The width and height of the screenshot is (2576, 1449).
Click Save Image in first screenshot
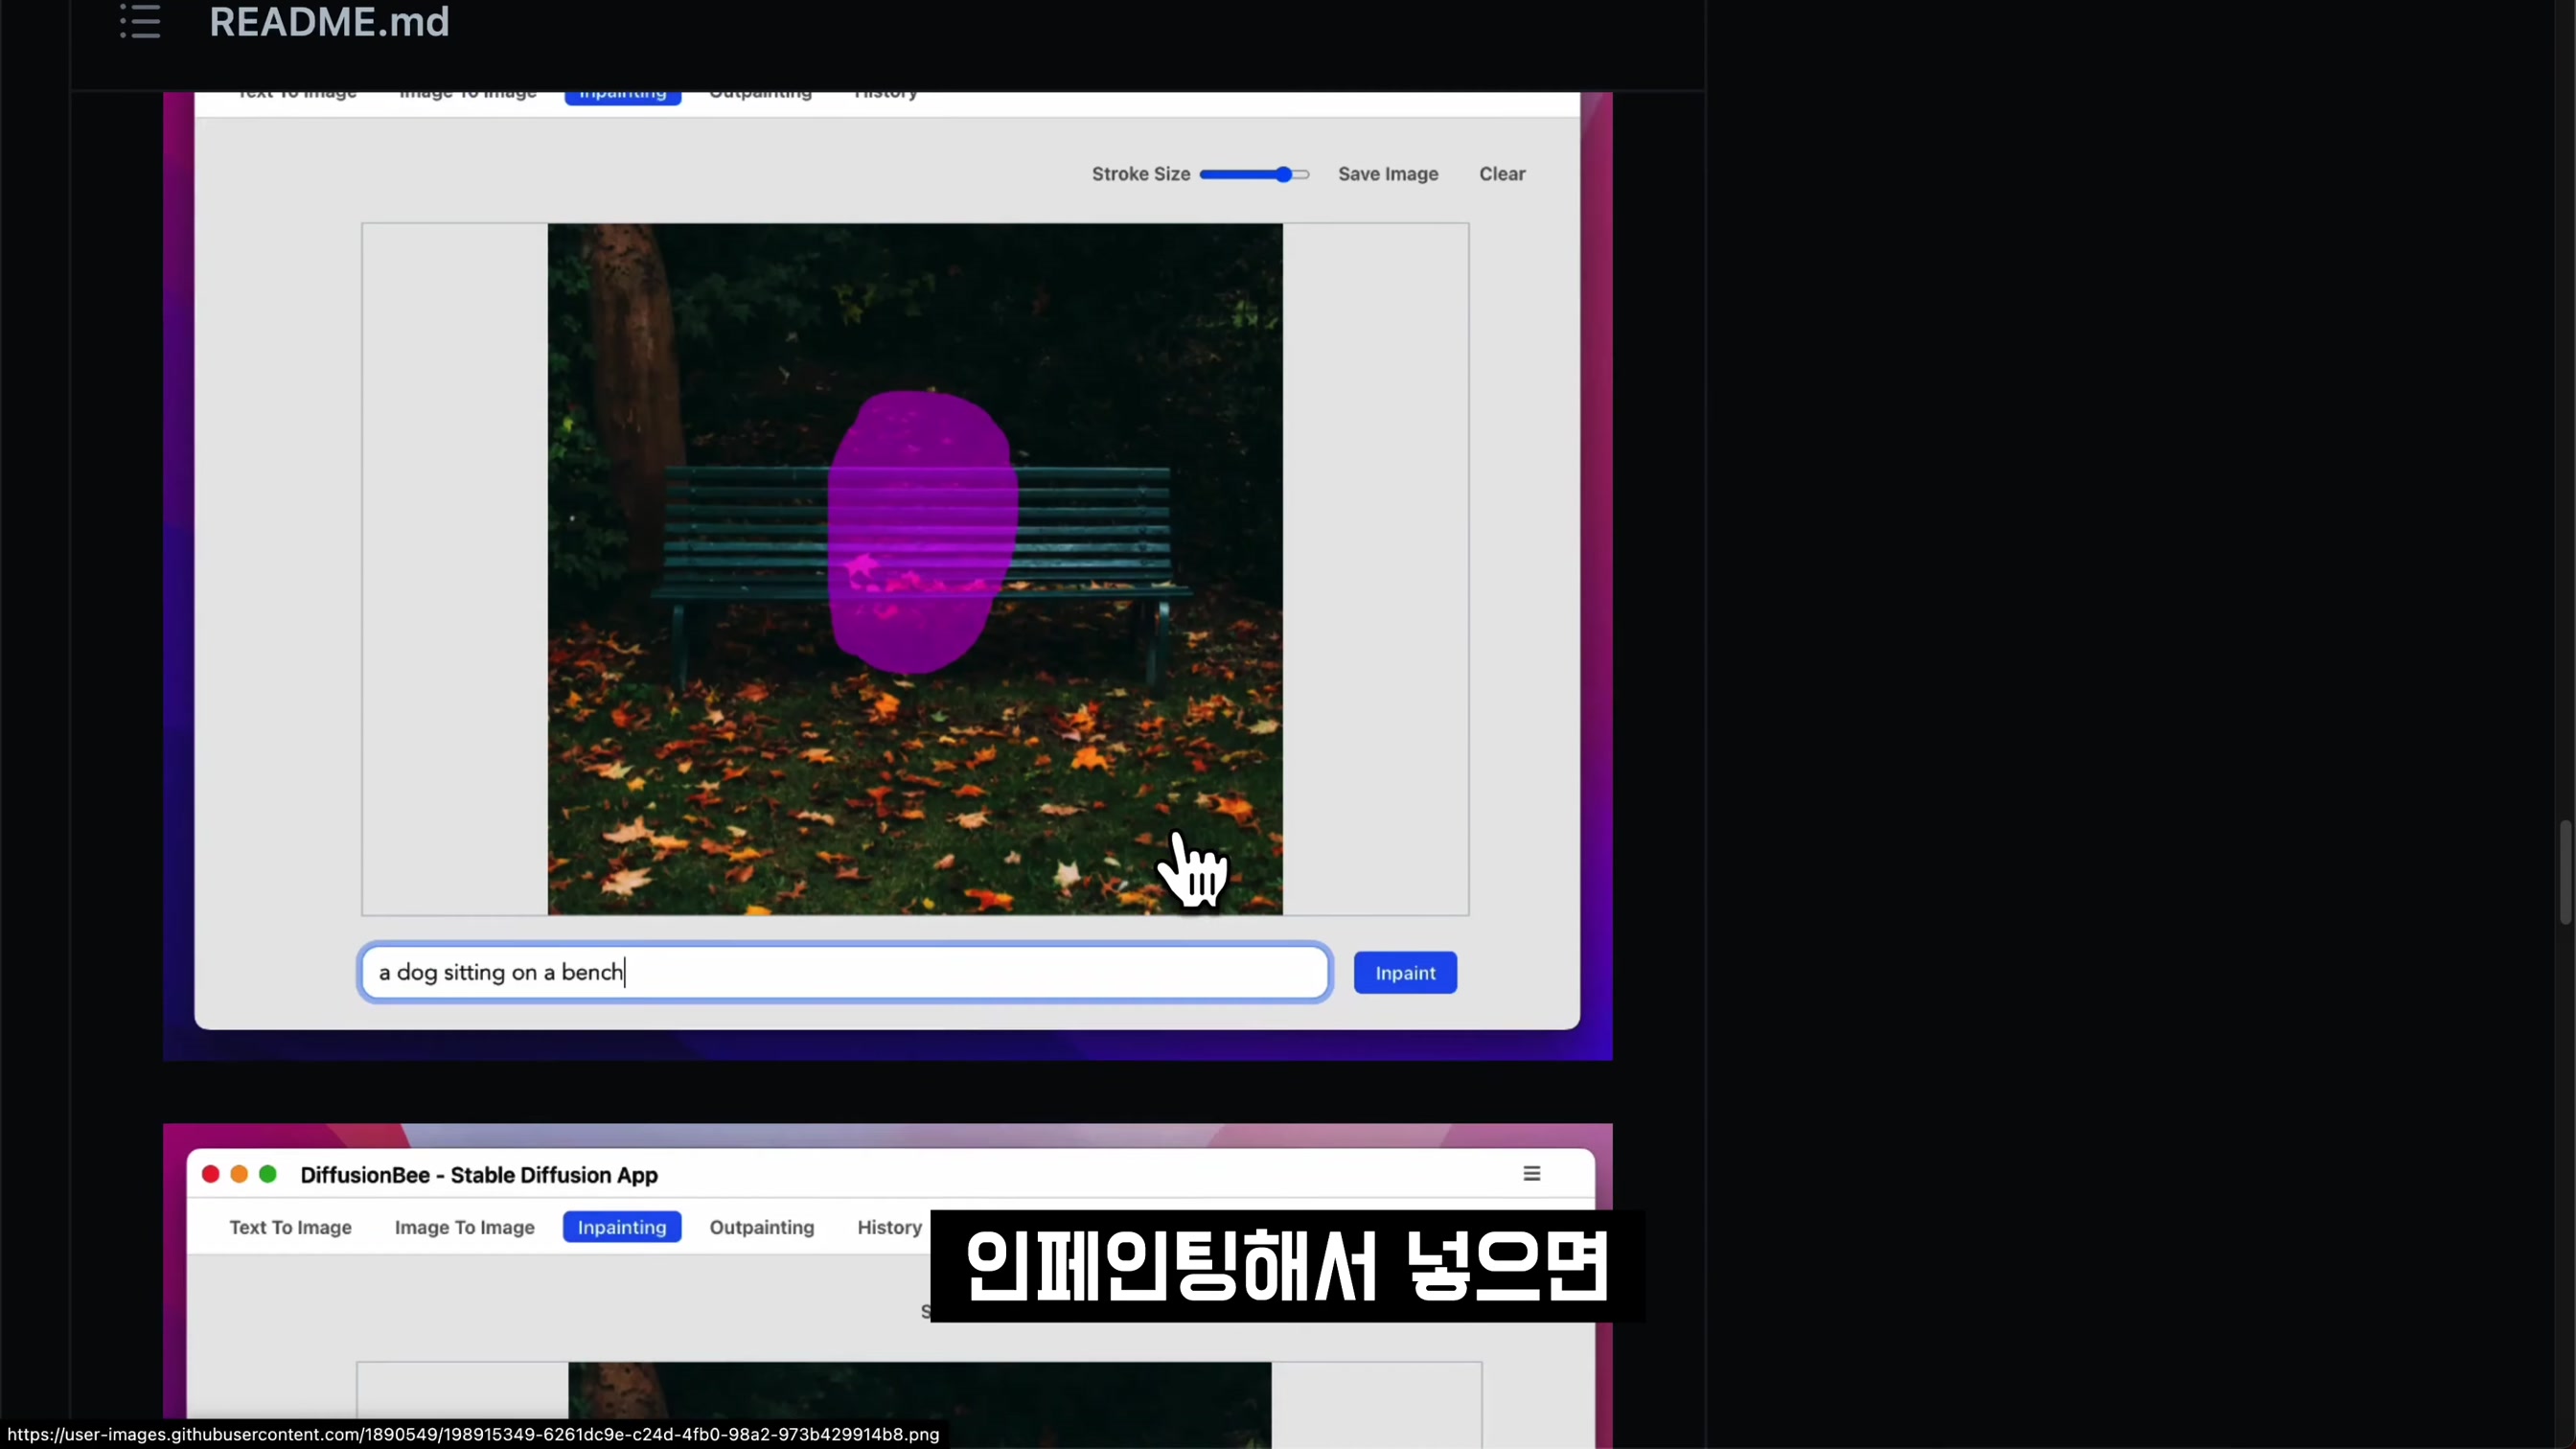[x=1388, y=174]
